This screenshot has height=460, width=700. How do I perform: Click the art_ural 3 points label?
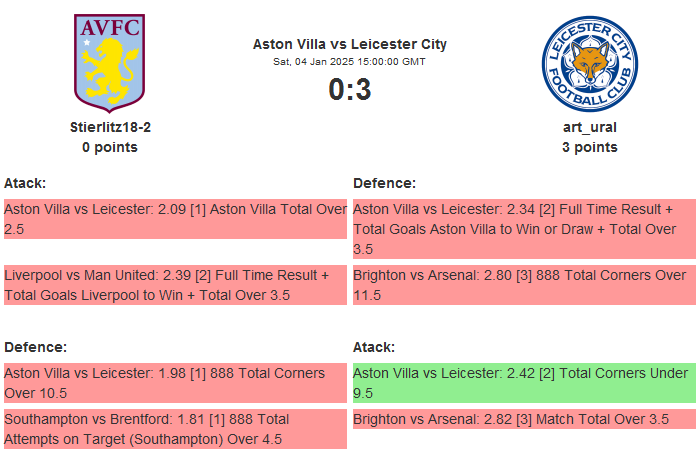point(589,147)
